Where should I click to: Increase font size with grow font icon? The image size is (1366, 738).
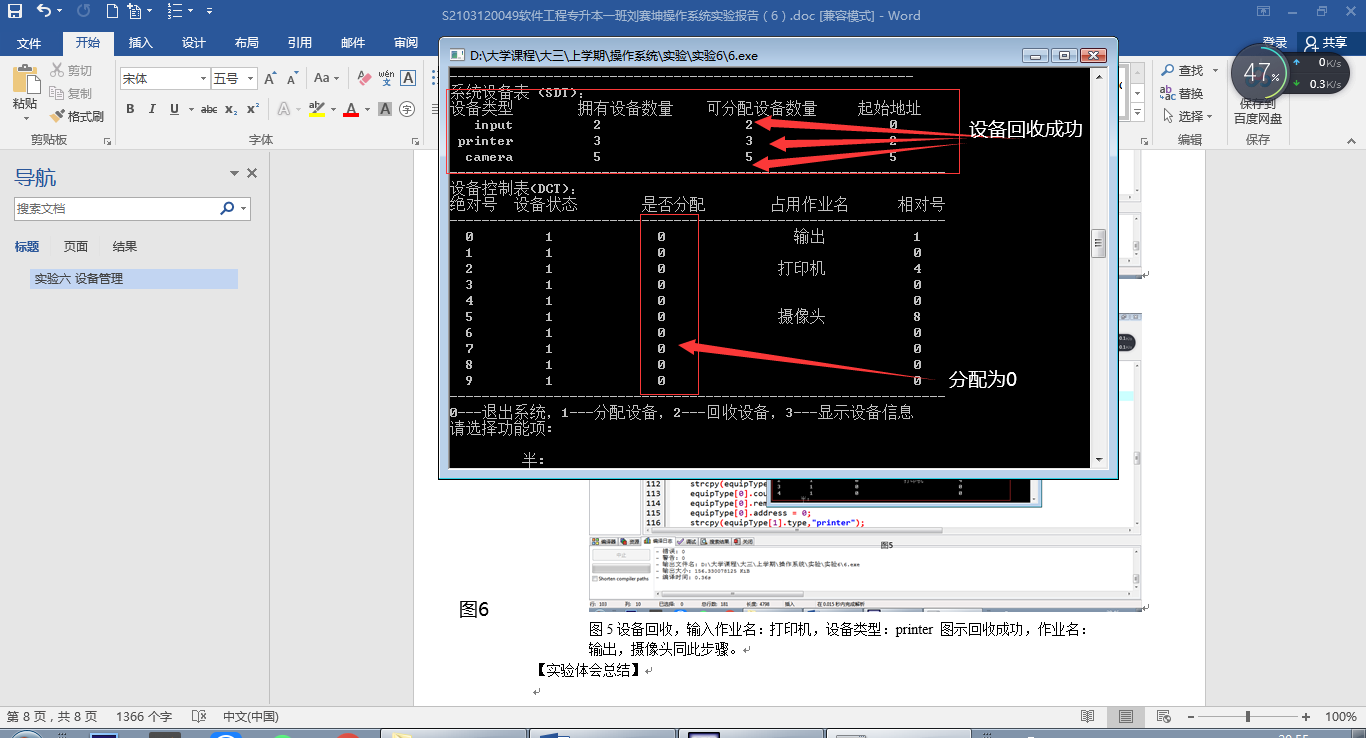(x=272, y=78)
